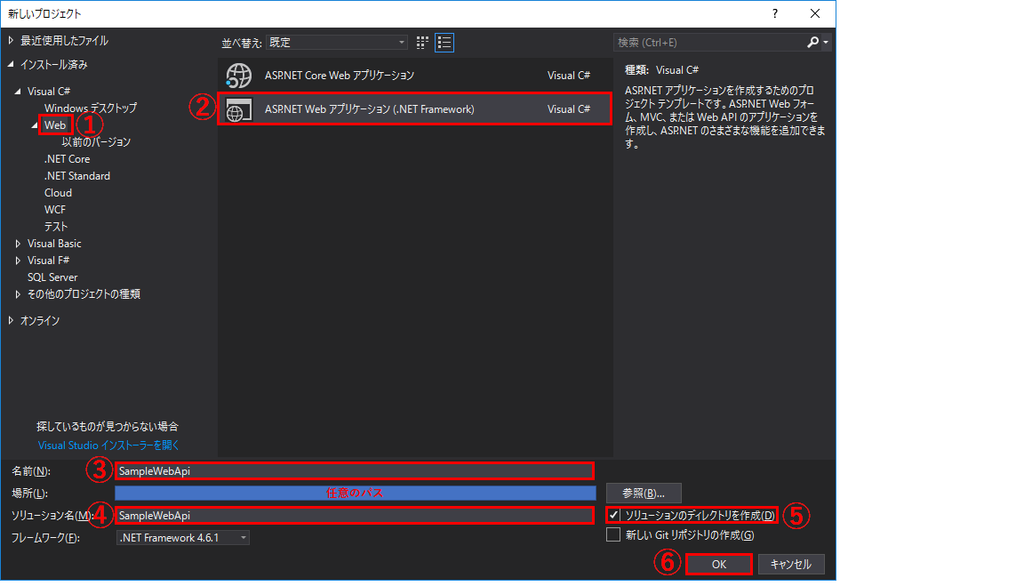
Task: Select the Visual Basic tree item
Action: [54, 244]
